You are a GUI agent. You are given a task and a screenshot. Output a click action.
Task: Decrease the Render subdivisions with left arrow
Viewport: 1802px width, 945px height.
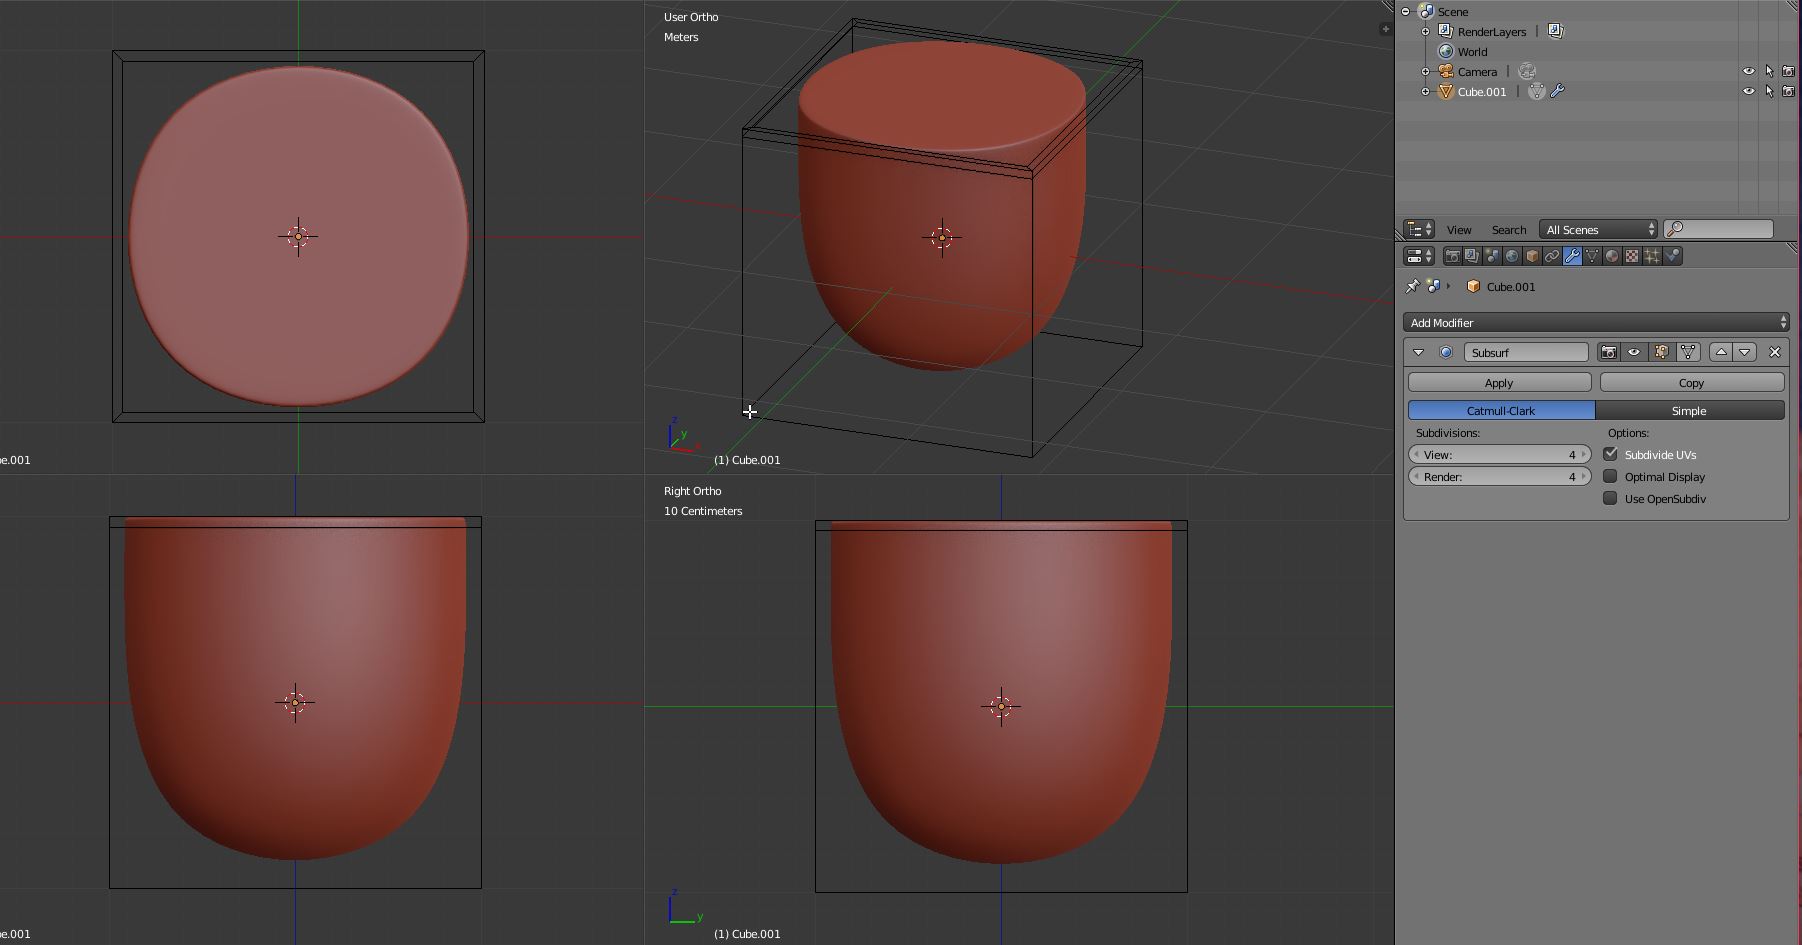click(1416, 477)
